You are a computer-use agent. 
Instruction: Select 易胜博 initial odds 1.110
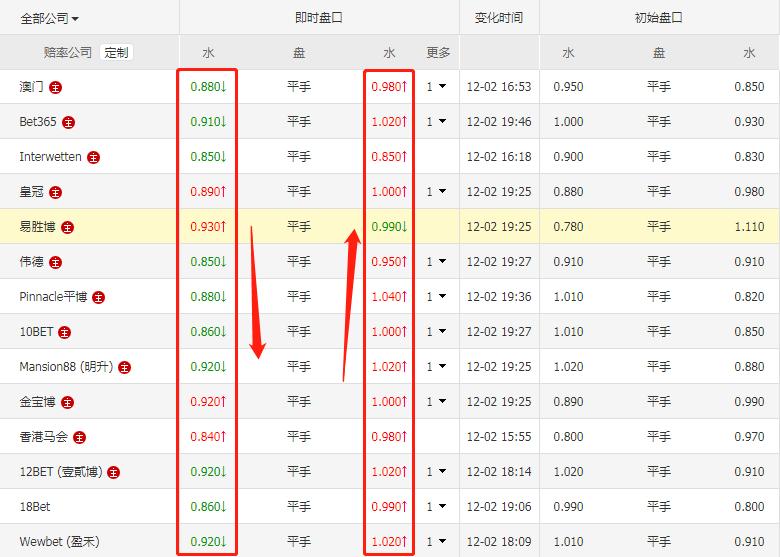click(749, 227)
